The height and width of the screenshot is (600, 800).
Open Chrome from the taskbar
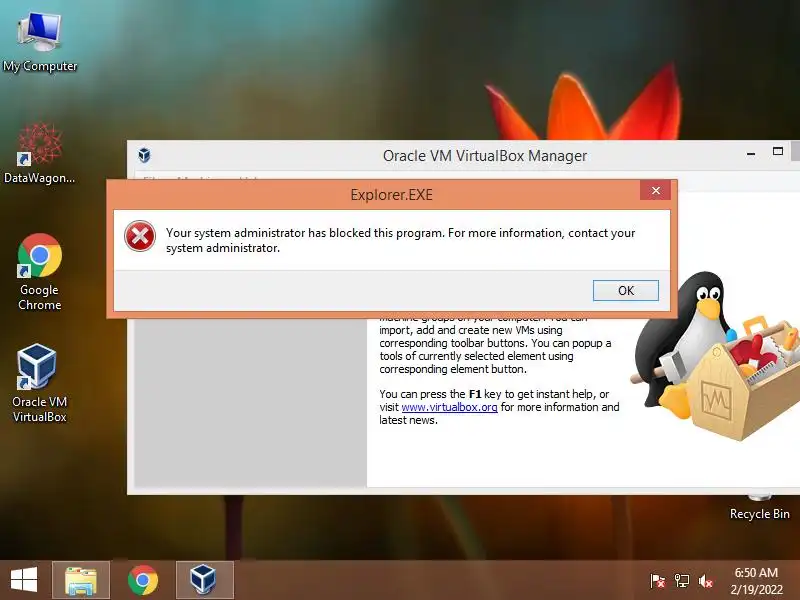[143, 580]
